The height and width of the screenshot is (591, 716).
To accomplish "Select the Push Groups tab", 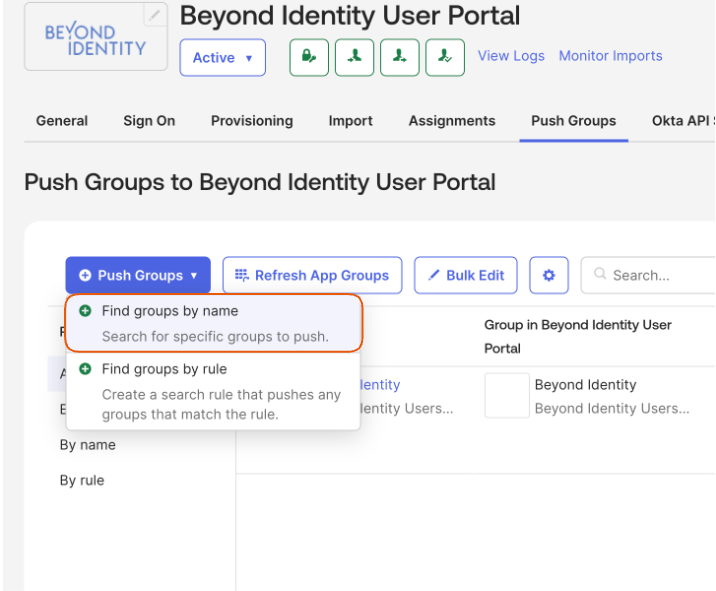I will pos(574,121).
